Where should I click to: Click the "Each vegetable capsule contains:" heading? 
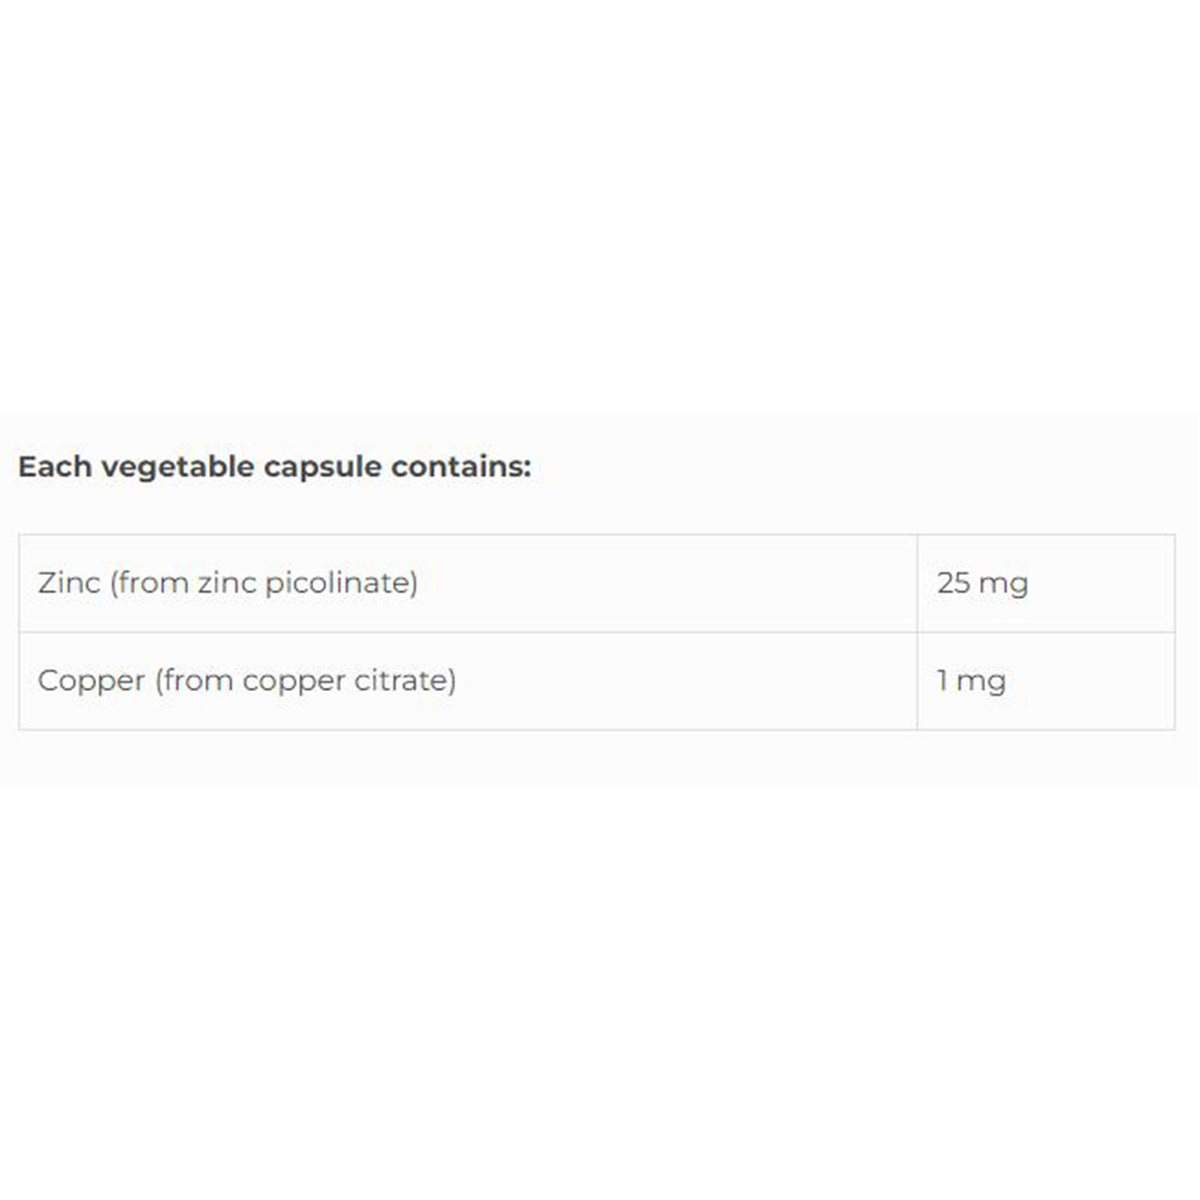(275, 467)
